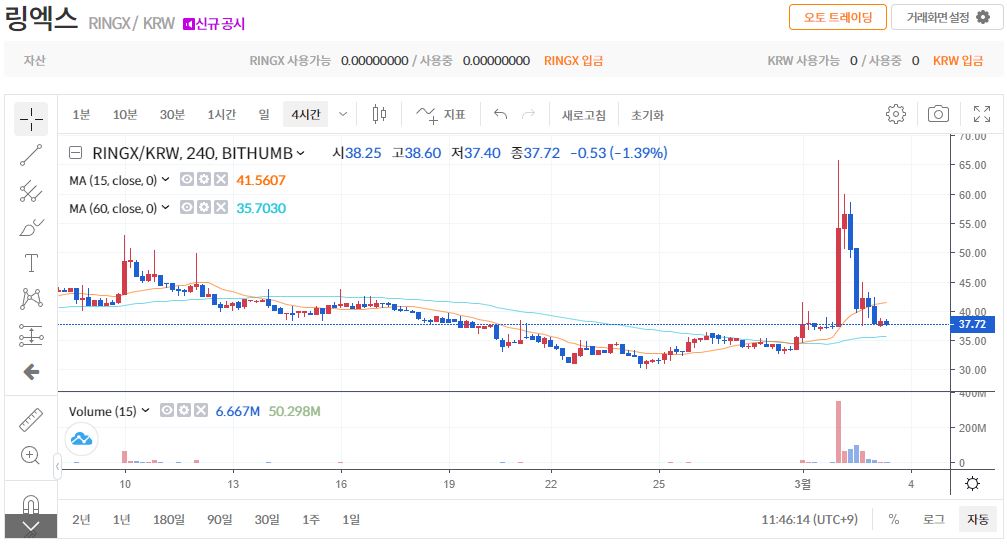
Task: Click 새로고침 refresh button
Action: click(x=583, y=115)
